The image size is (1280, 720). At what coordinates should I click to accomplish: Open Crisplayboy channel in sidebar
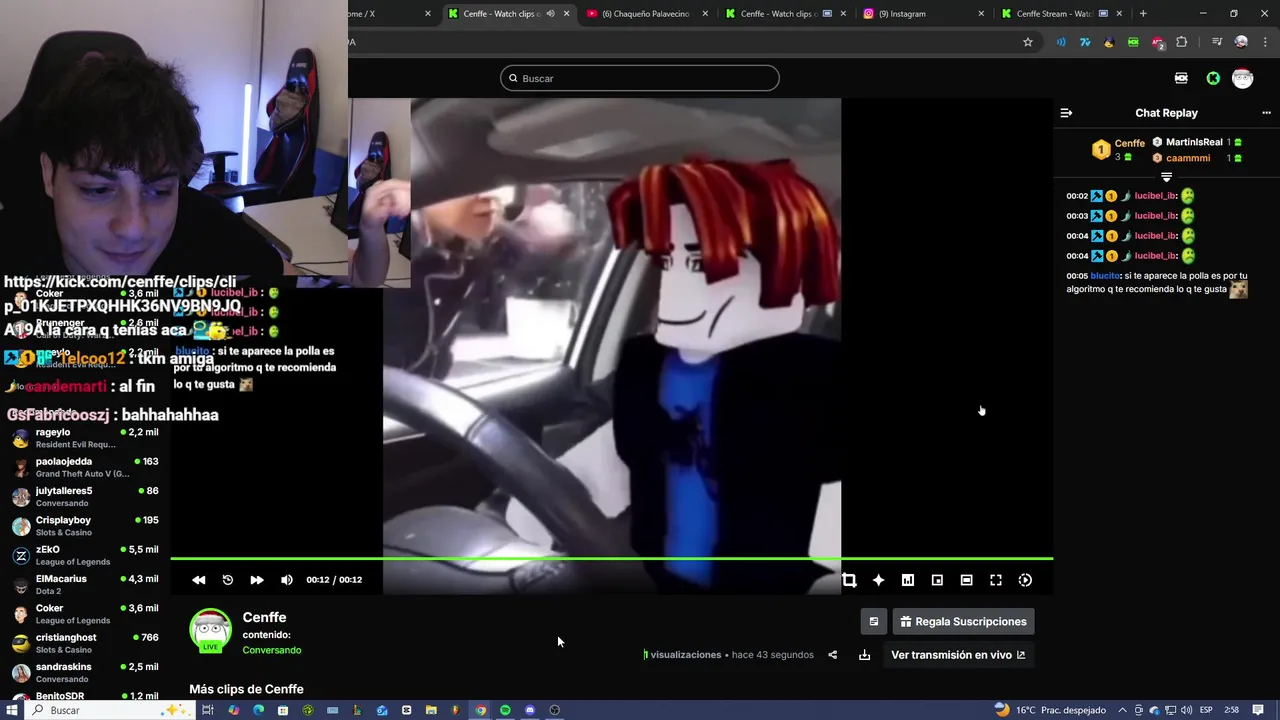point(85,526)
